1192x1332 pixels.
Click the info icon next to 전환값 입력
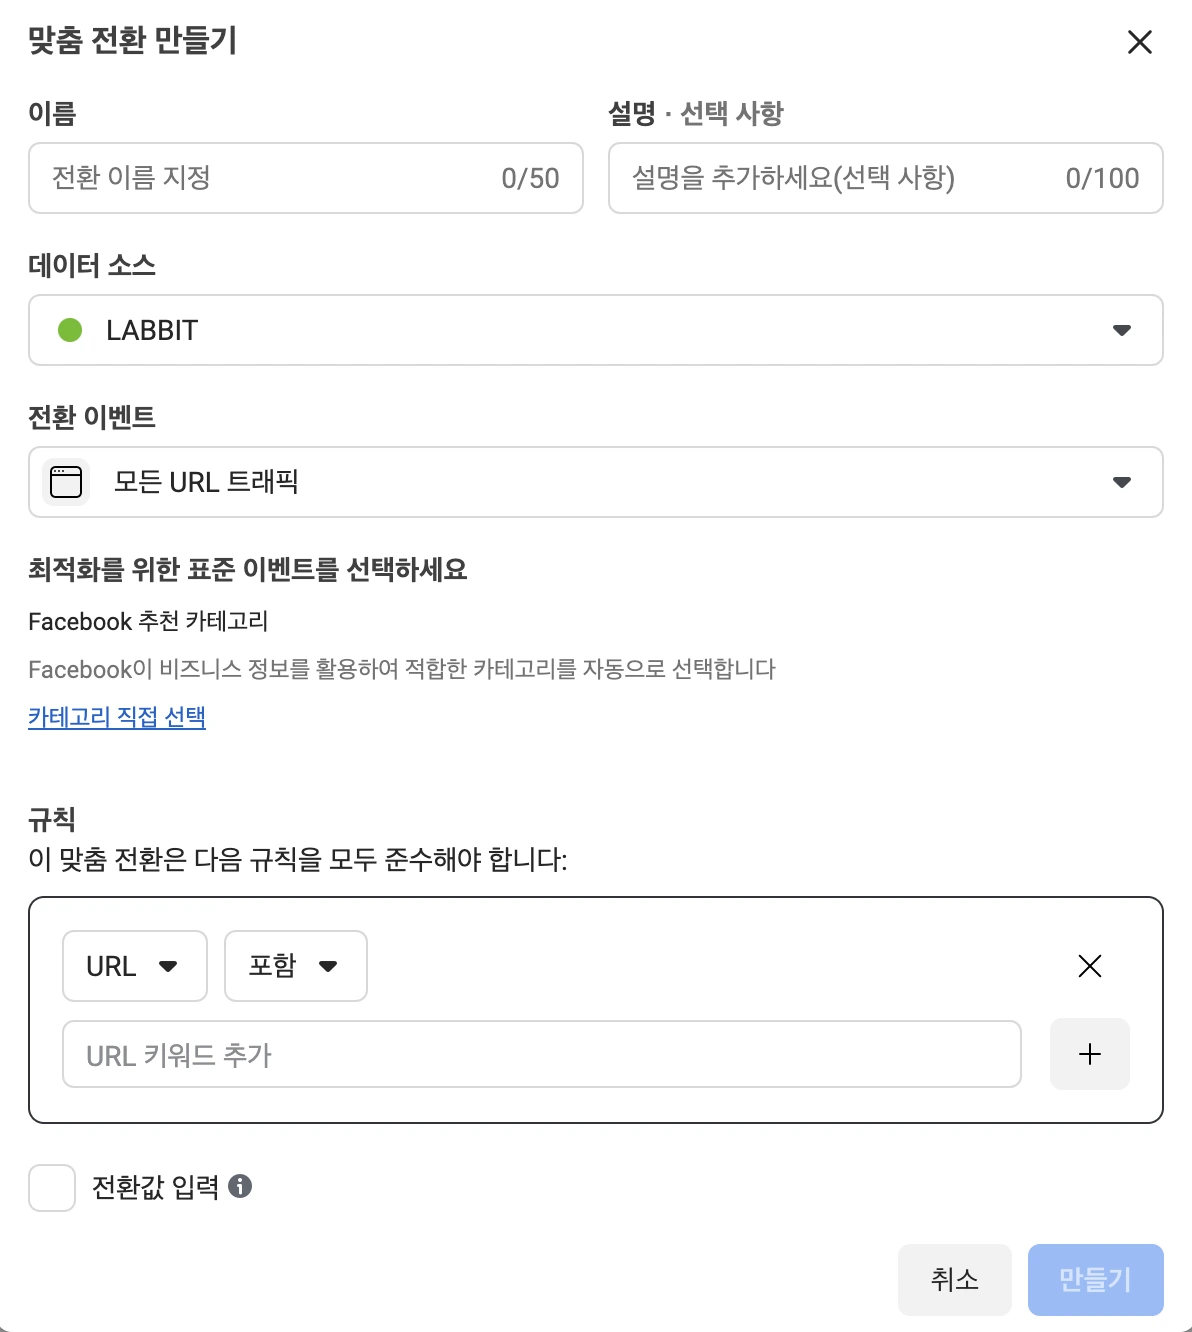[240, 1186]
